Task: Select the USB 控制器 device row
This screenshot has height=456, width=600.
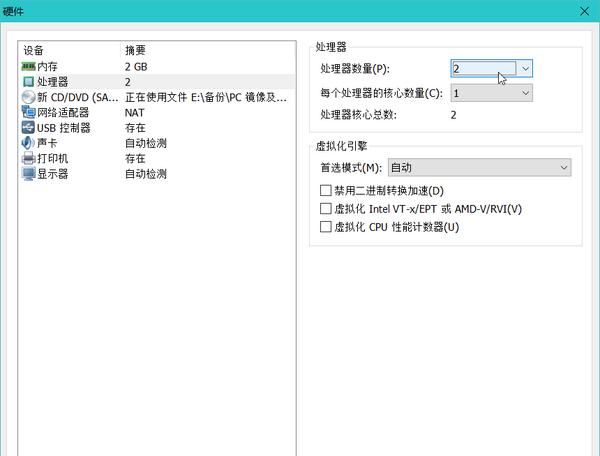Action: click(x=157, y=128)
